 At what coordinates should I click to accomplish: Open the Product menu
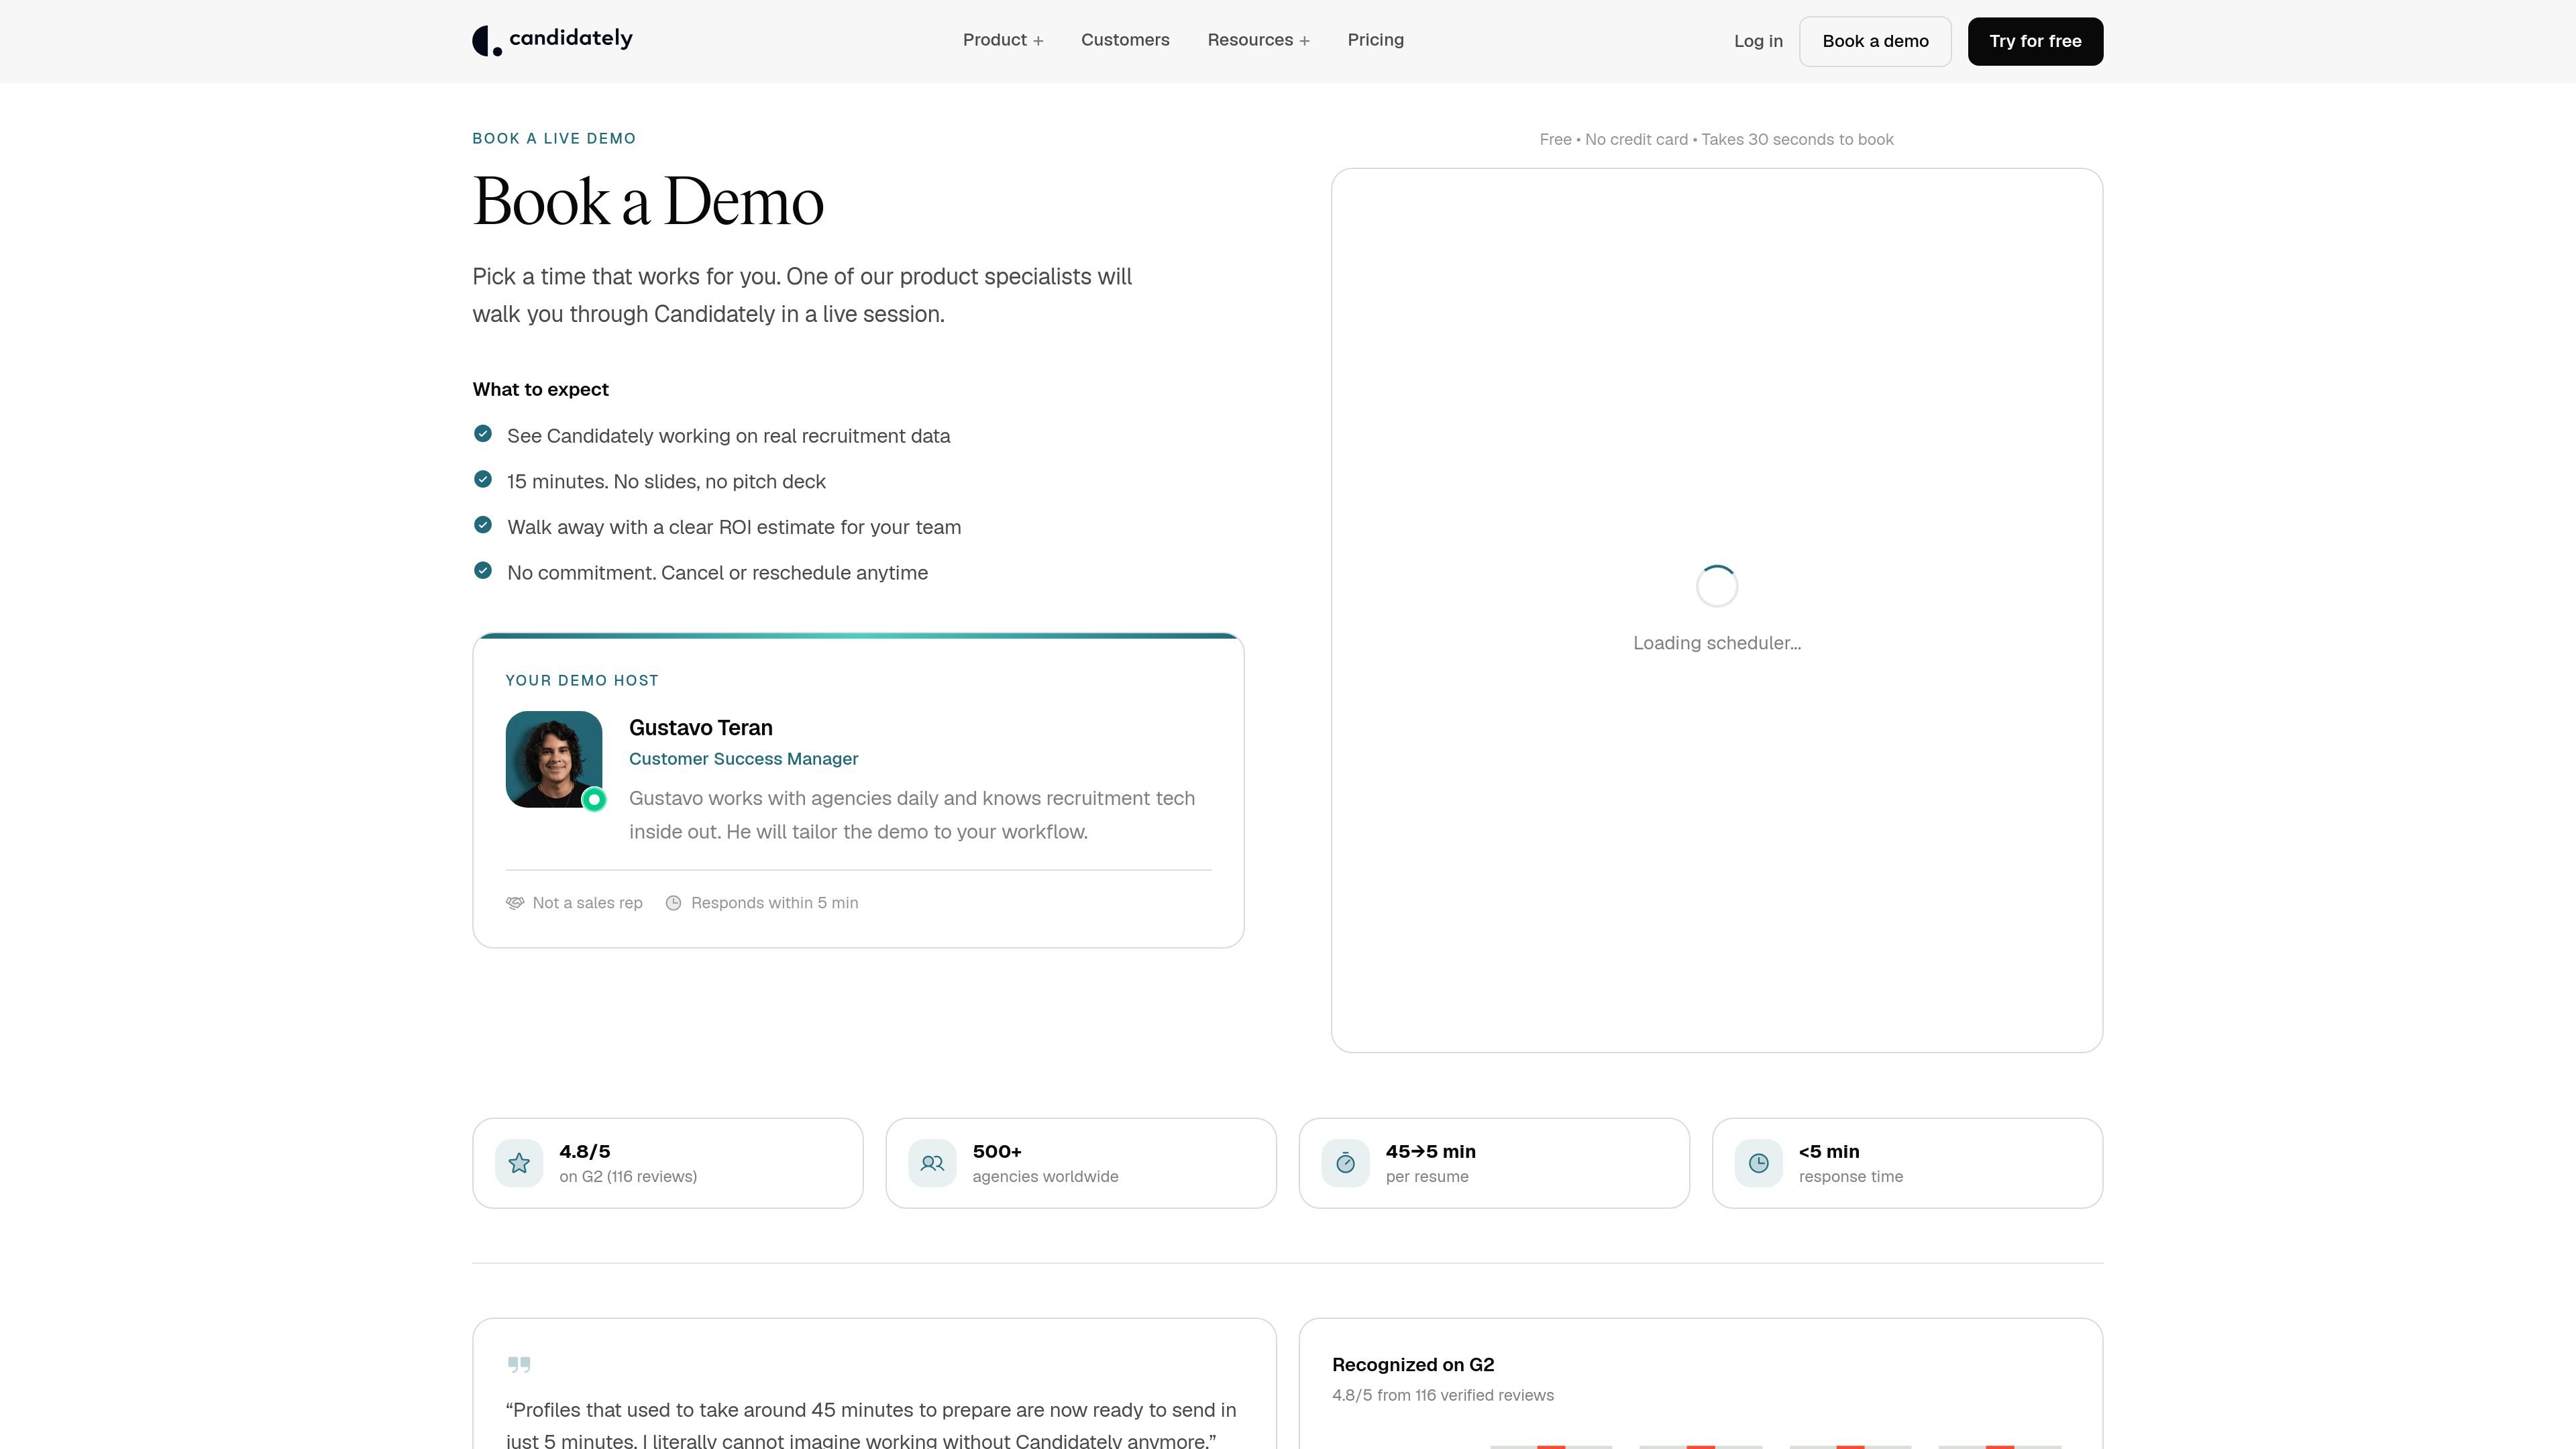(1002, 40)
